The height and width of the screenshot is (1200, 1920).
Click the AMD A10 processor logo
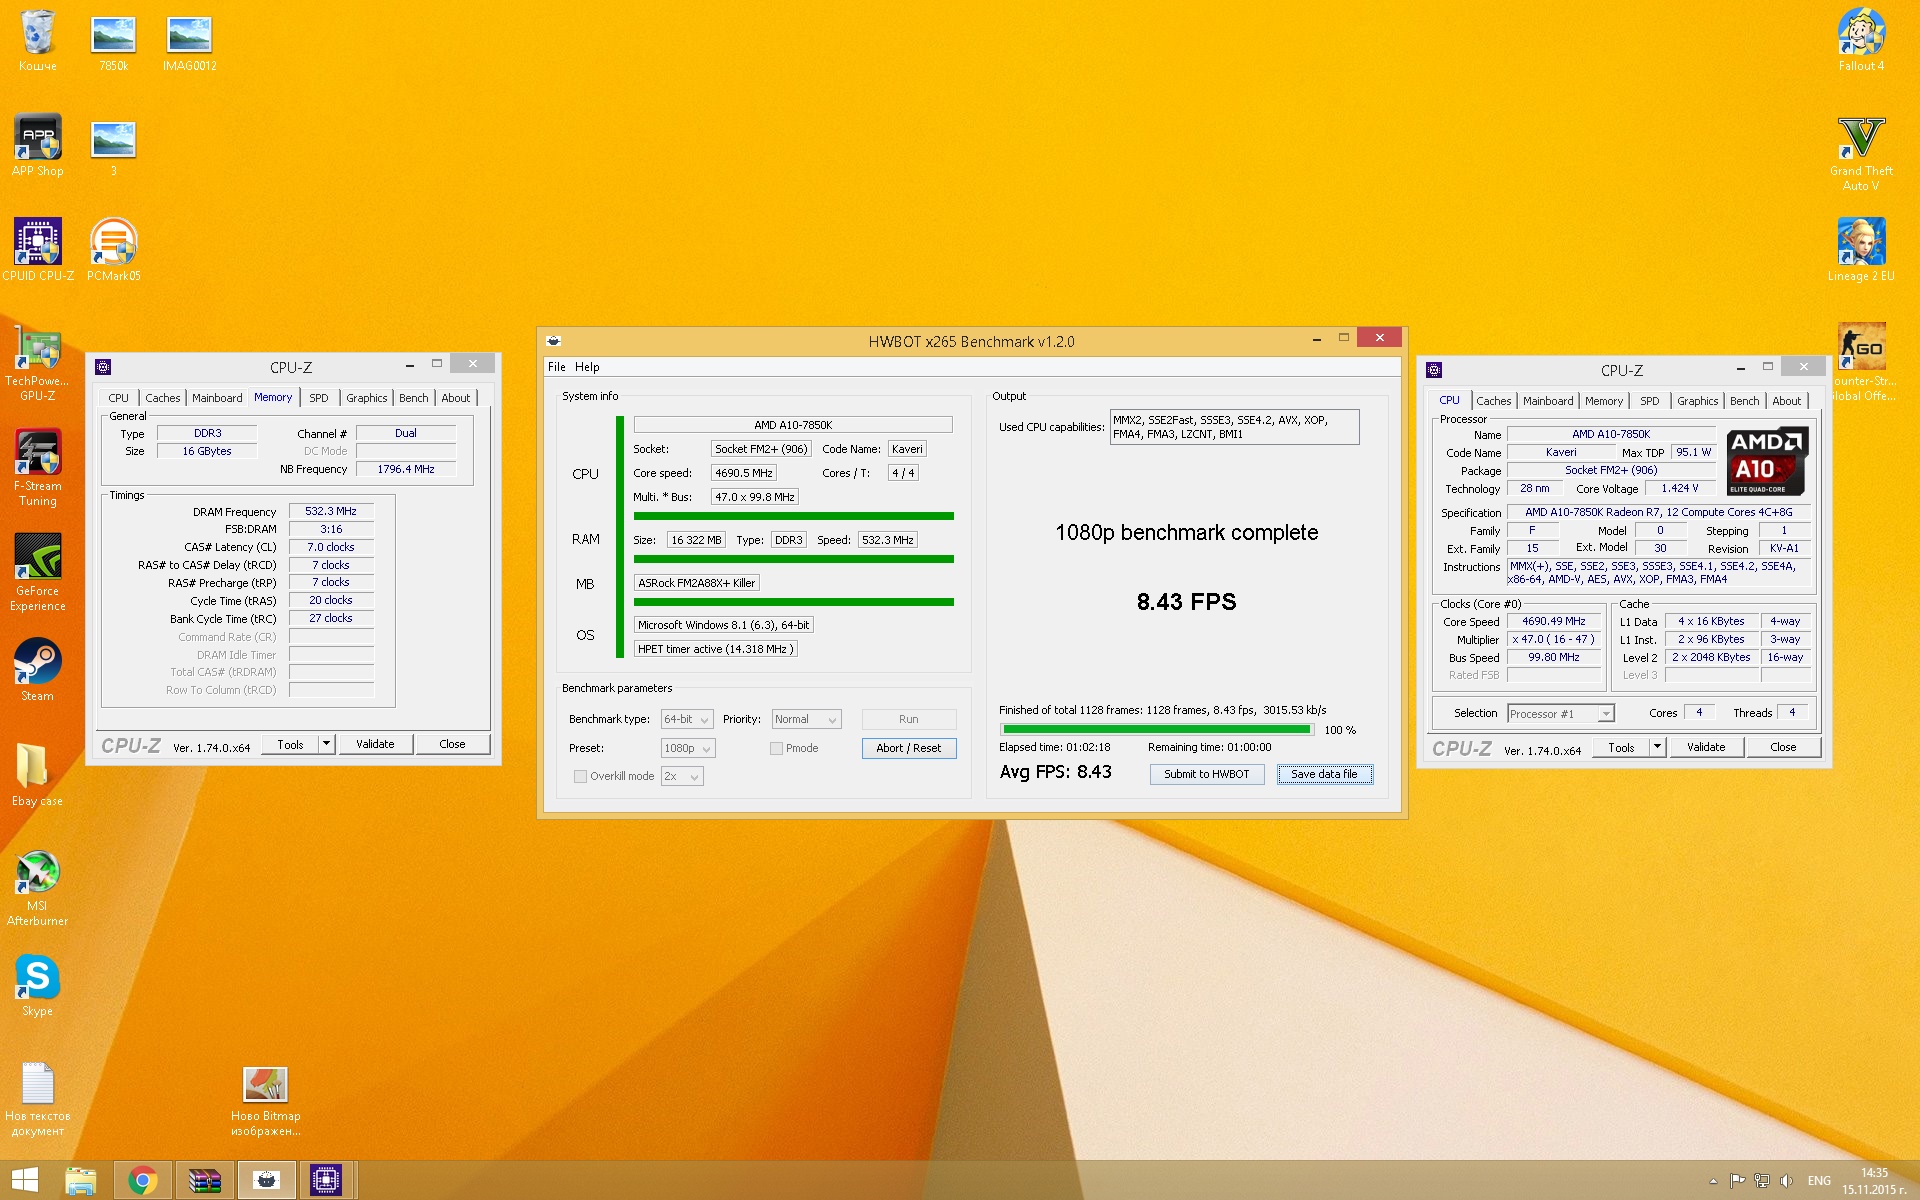coord(1767,461)
